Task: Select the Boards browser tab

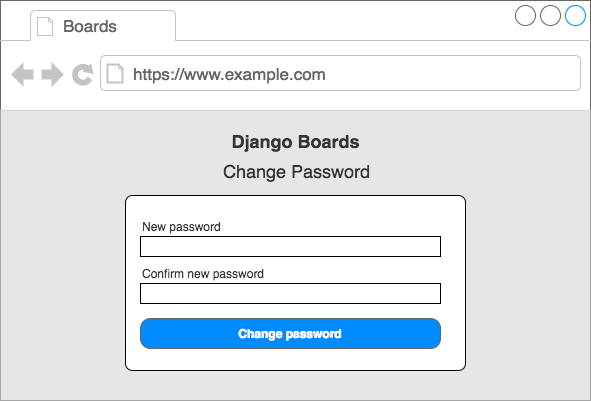Action: [x=103, y=26]
